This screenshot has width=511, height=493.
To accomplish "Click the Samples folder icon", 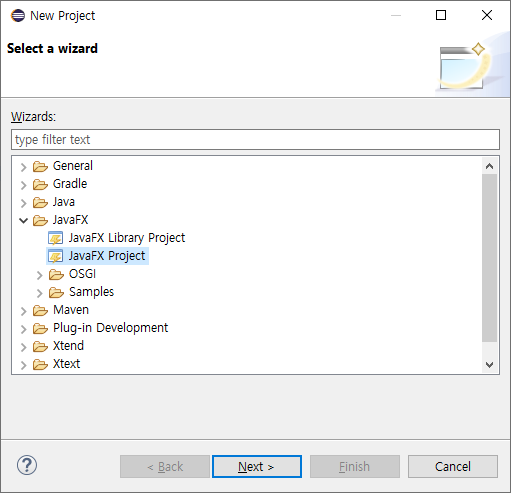I will (x=56, y=292).
